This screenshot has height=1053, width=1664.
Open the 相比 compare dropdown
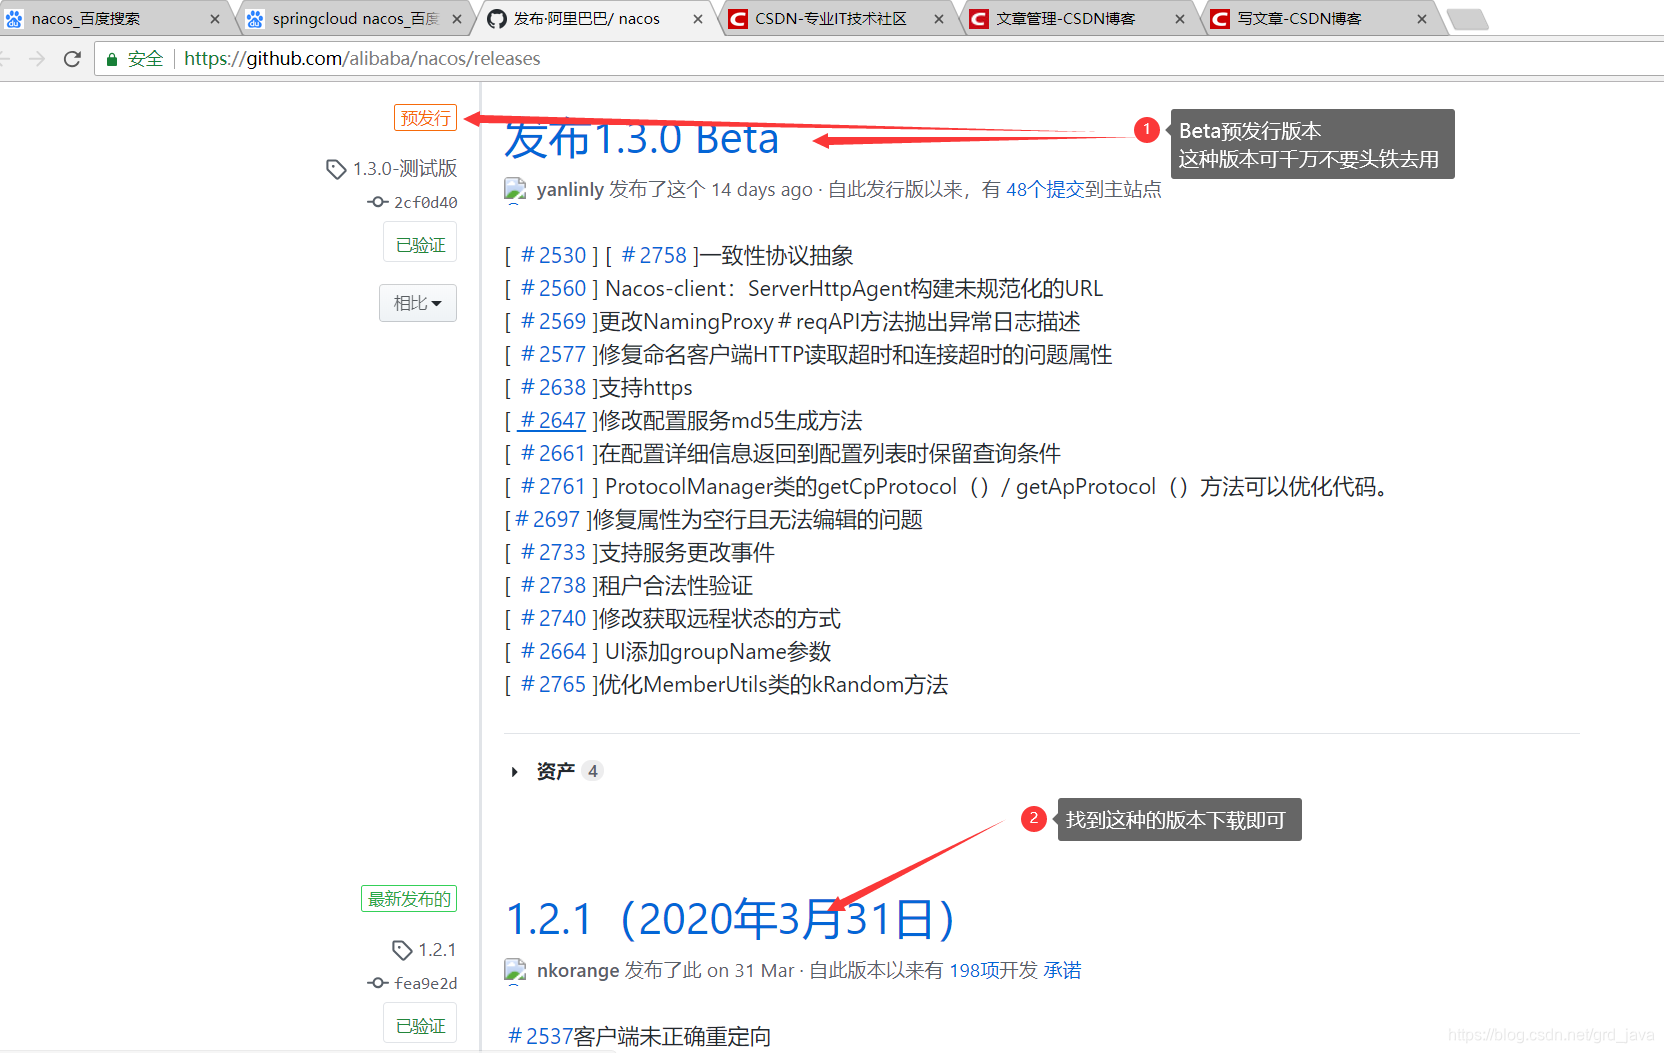[418, 303]
